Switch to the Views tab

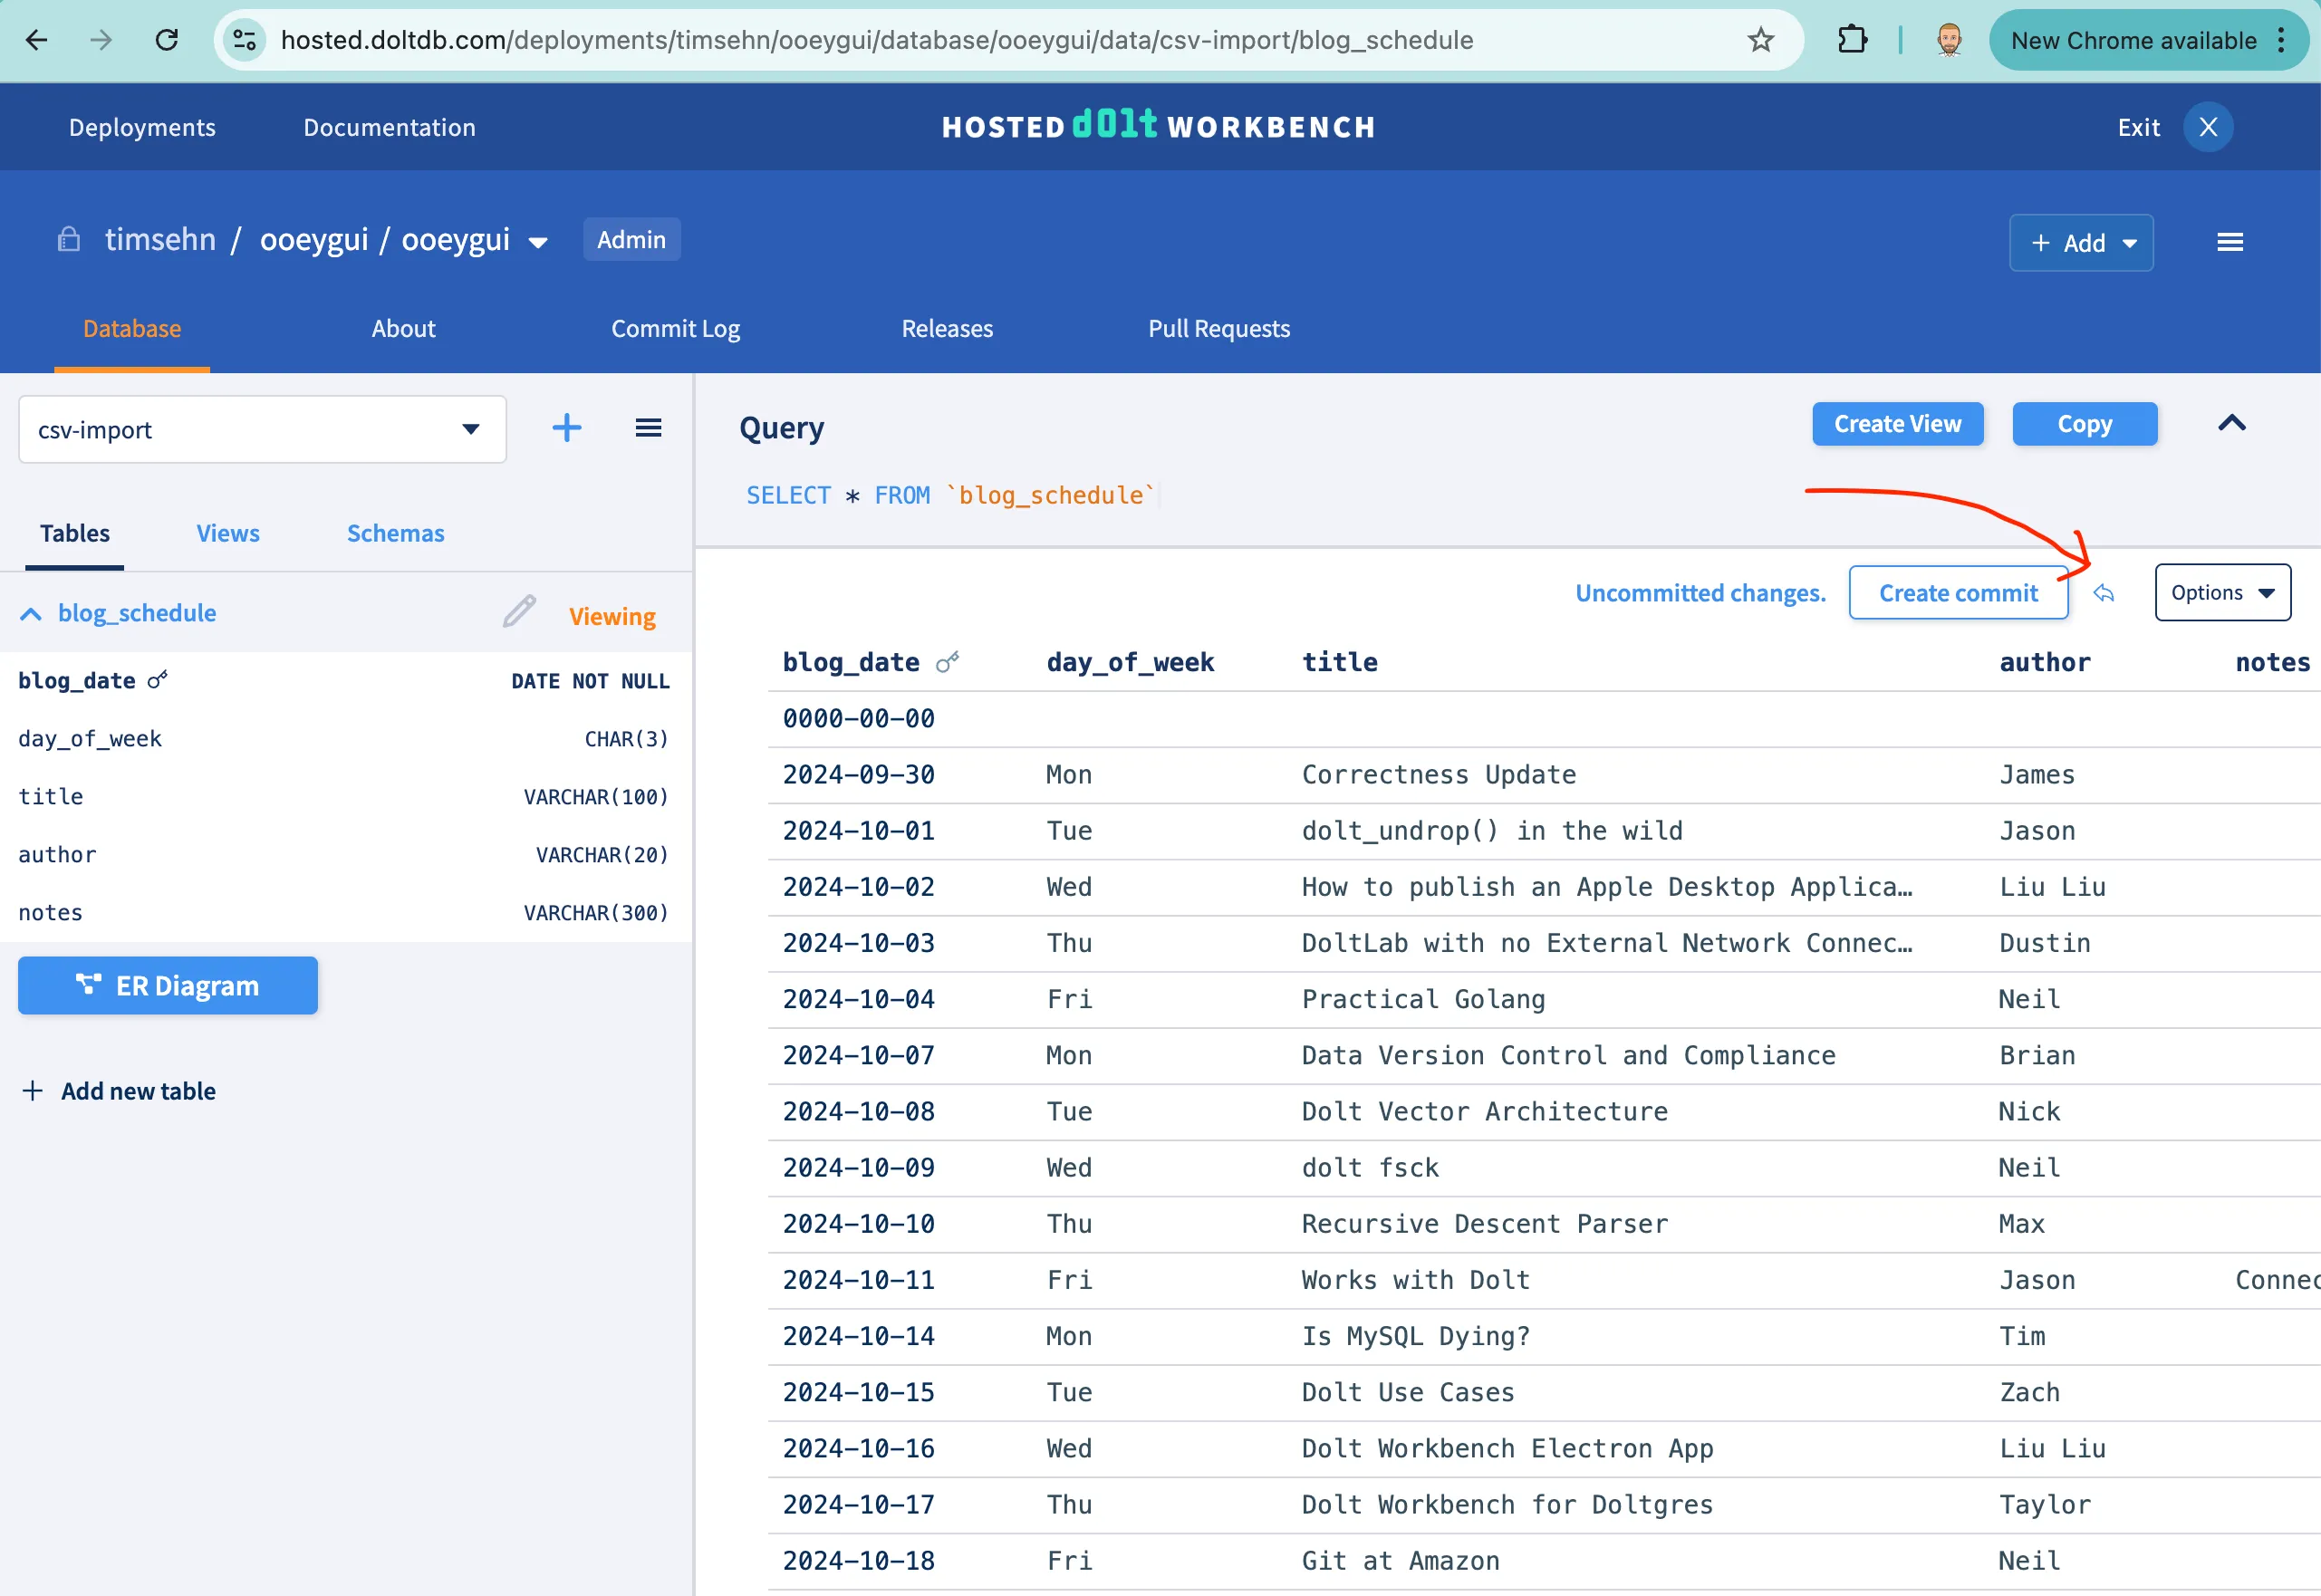click(227, 533)
